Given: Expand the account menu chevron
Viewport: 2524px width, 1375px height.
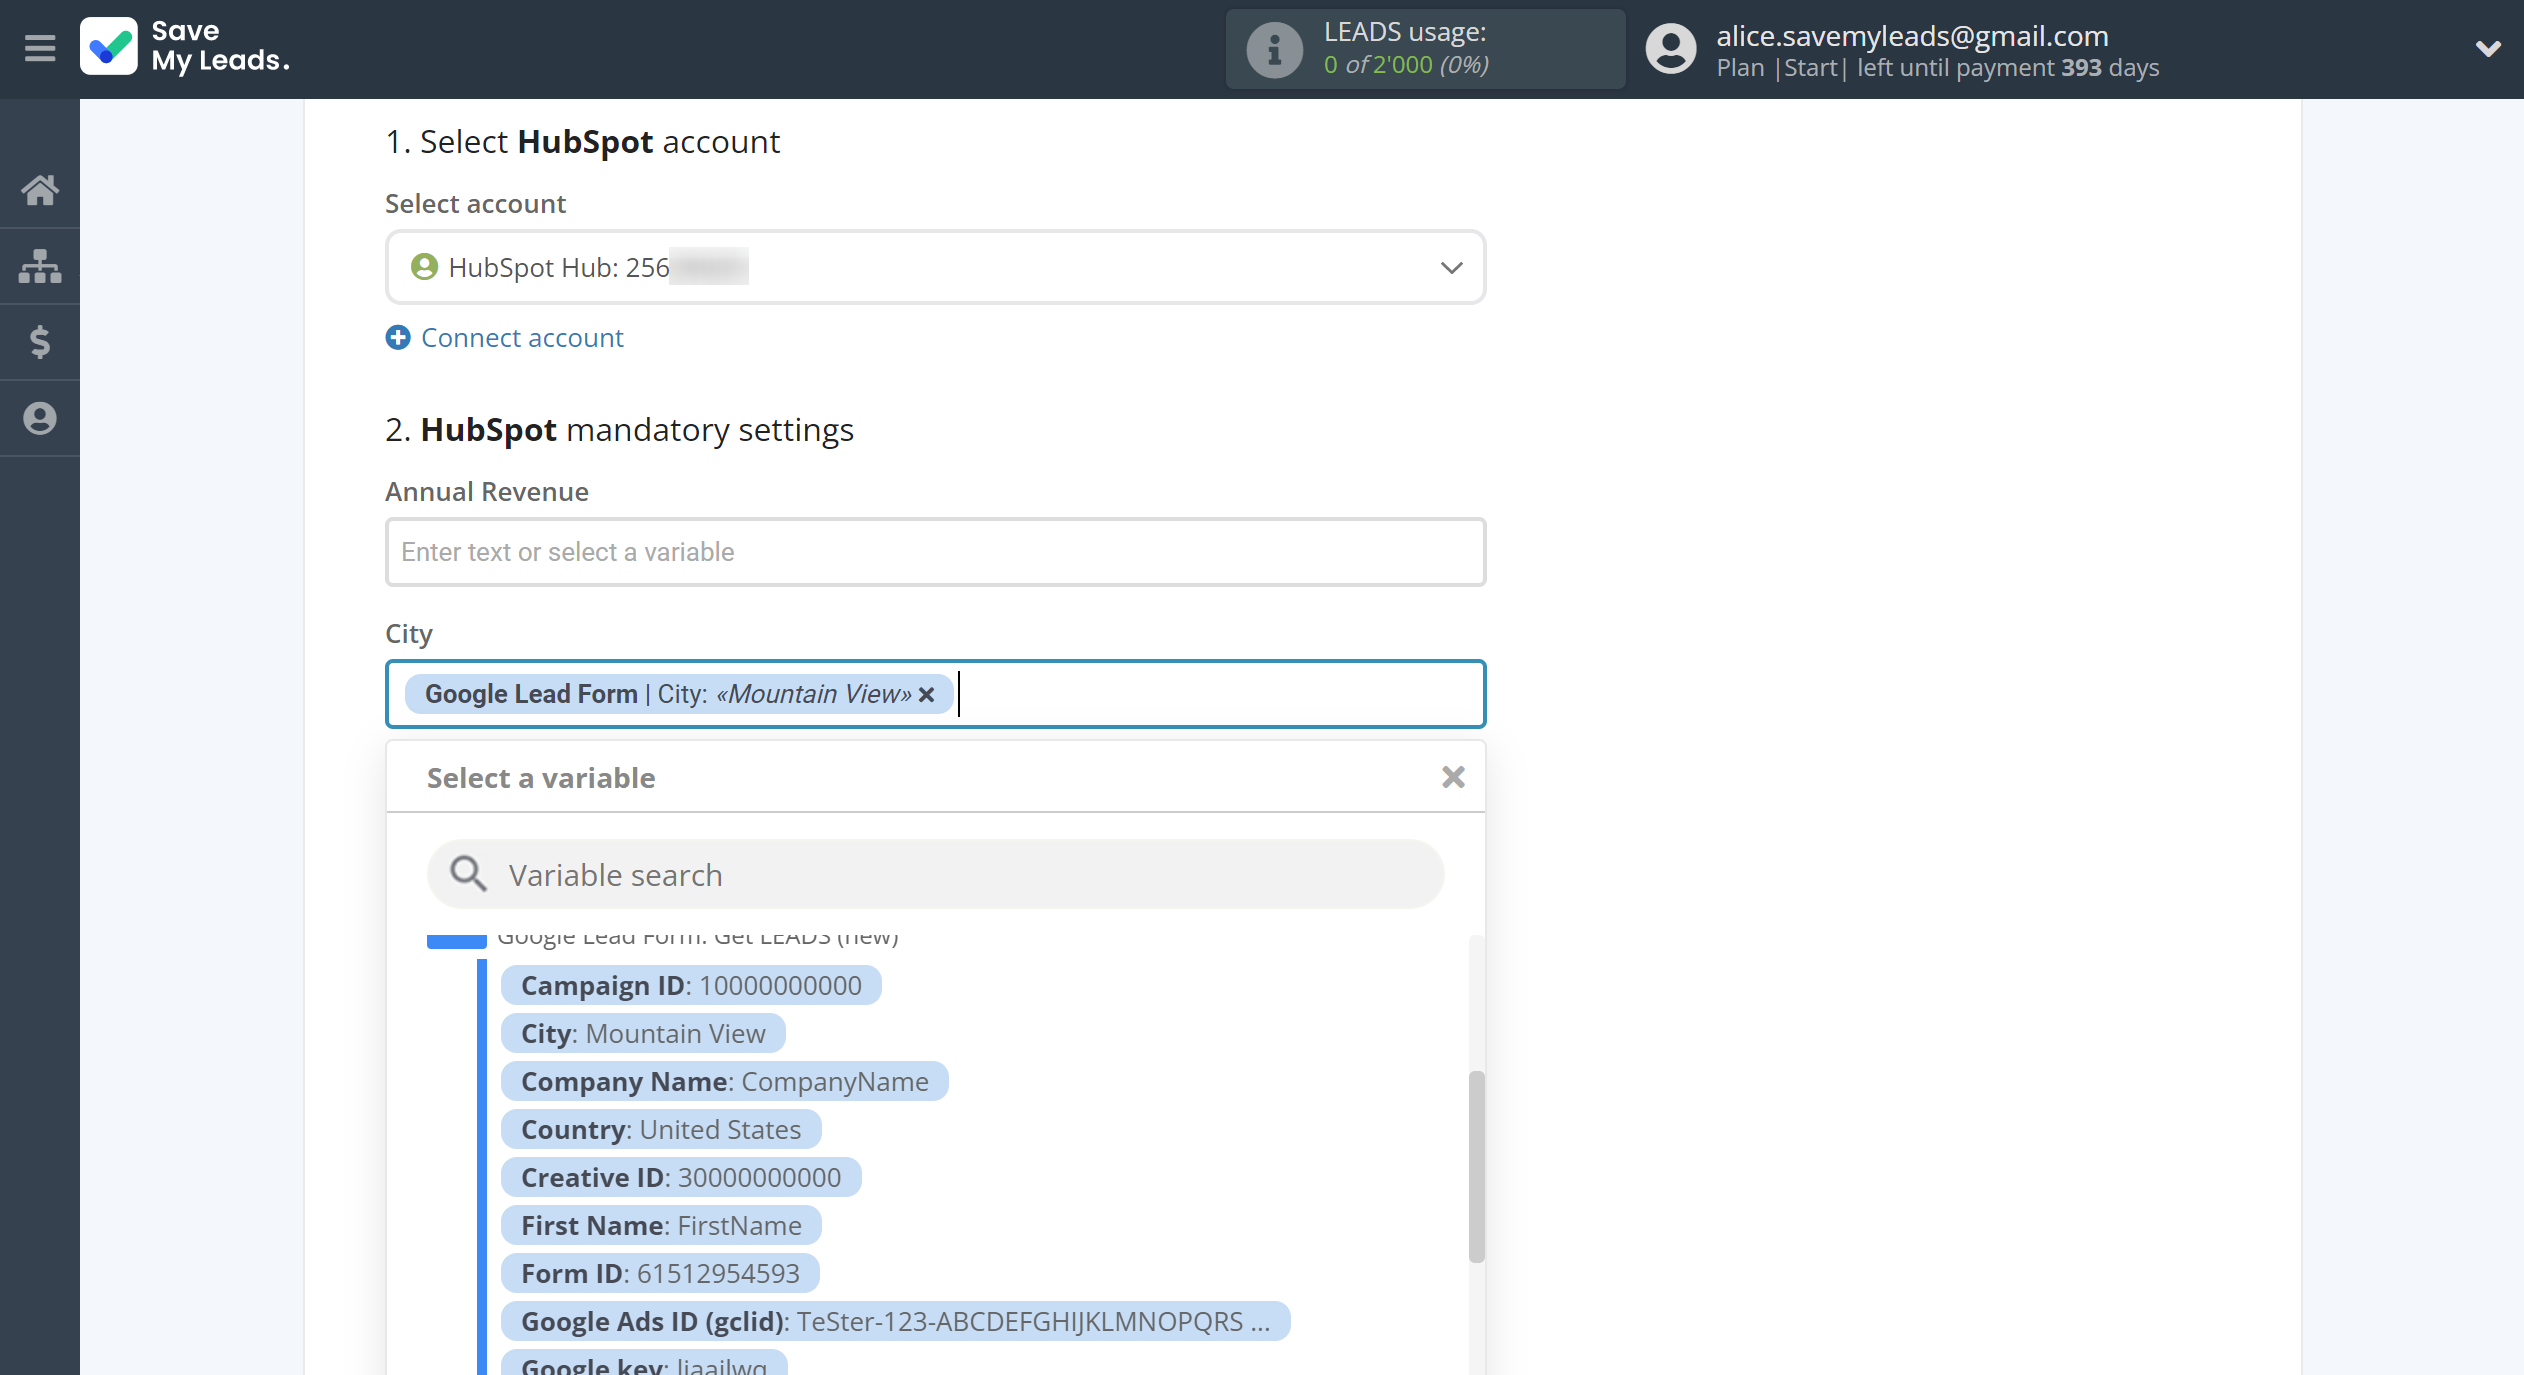Looking at the screenshot, I should click(x=2488, y=48).
